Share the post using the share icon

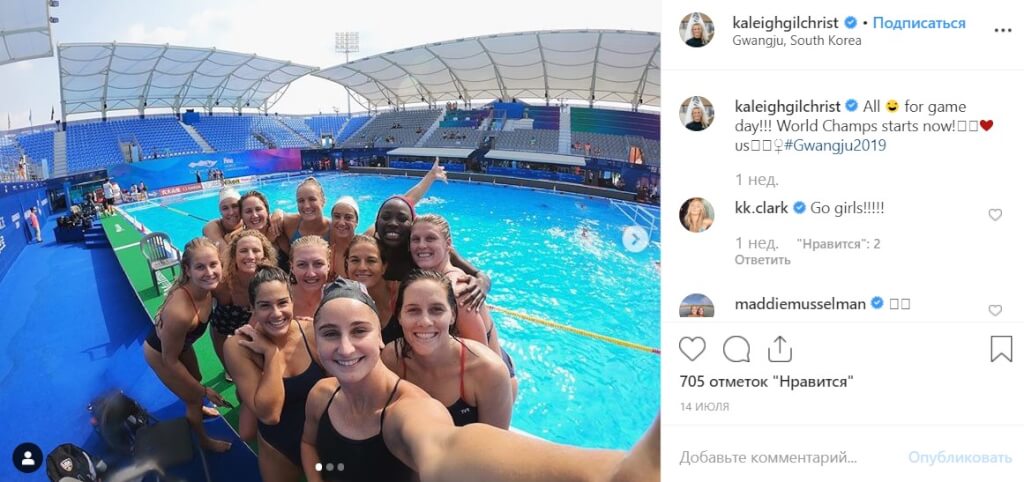click(x=780, y=349)
